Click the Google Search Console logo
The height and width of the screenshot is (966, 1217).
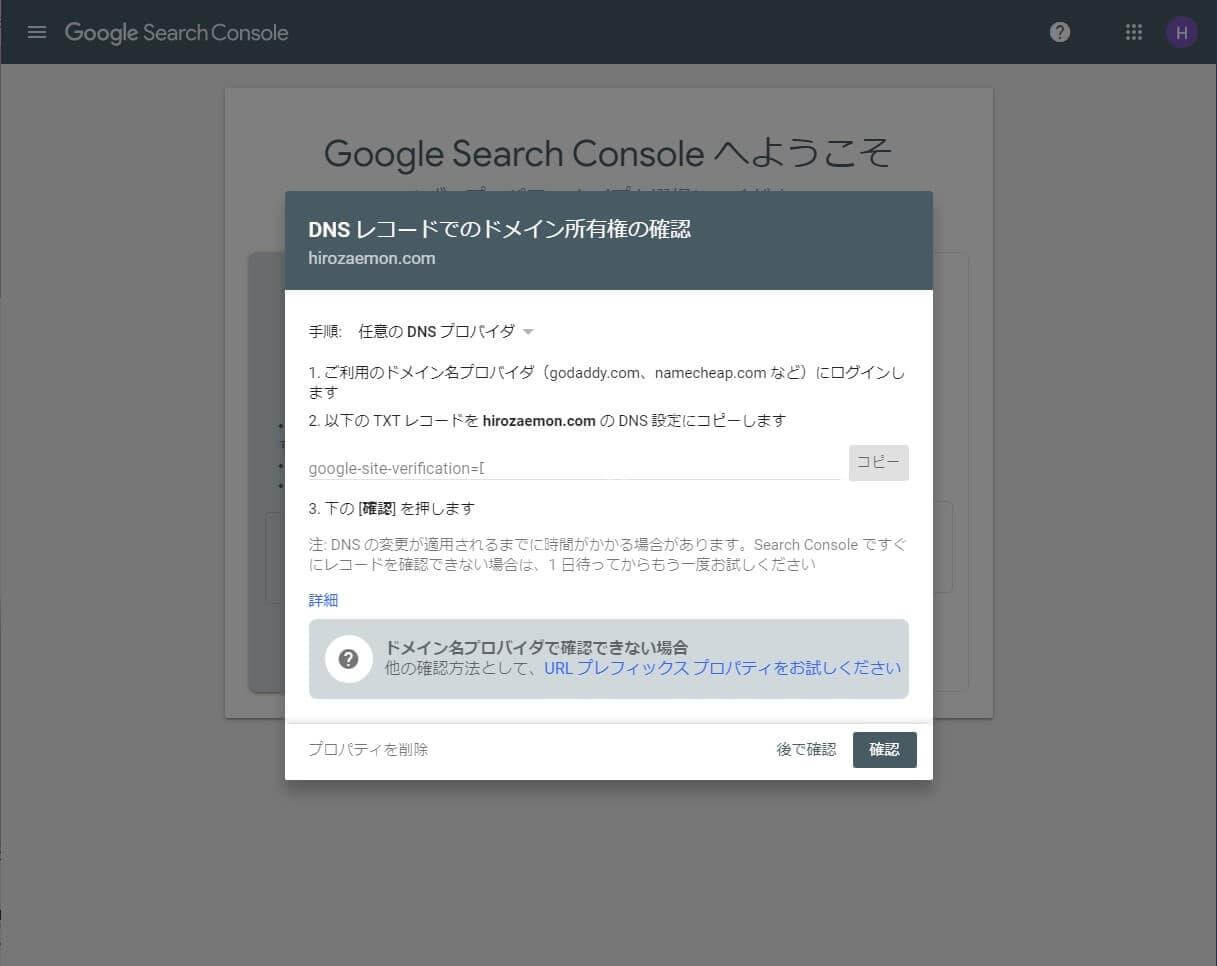[x=176, y=32]
